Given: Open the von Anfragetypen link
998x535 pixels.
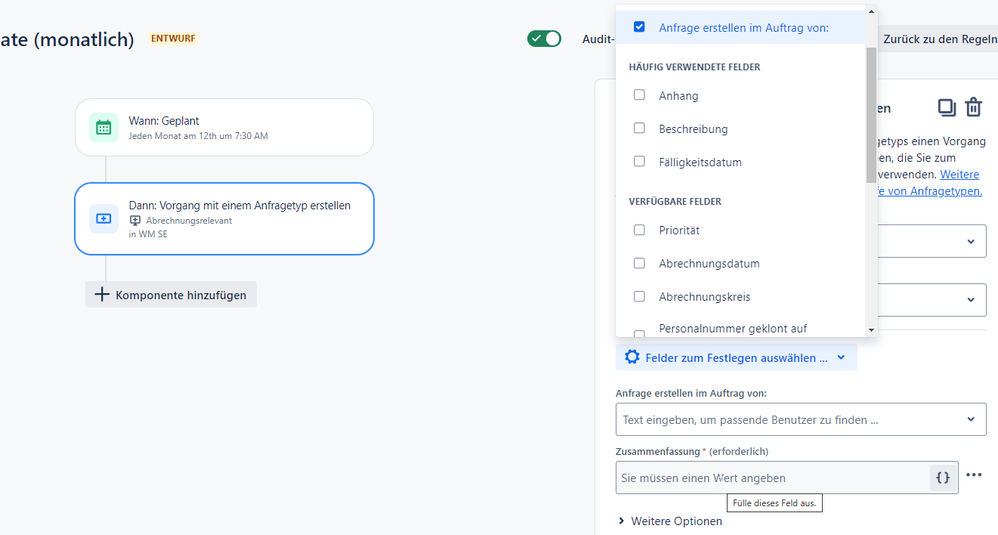Looking at the screenshot, I should coord(929,191).
